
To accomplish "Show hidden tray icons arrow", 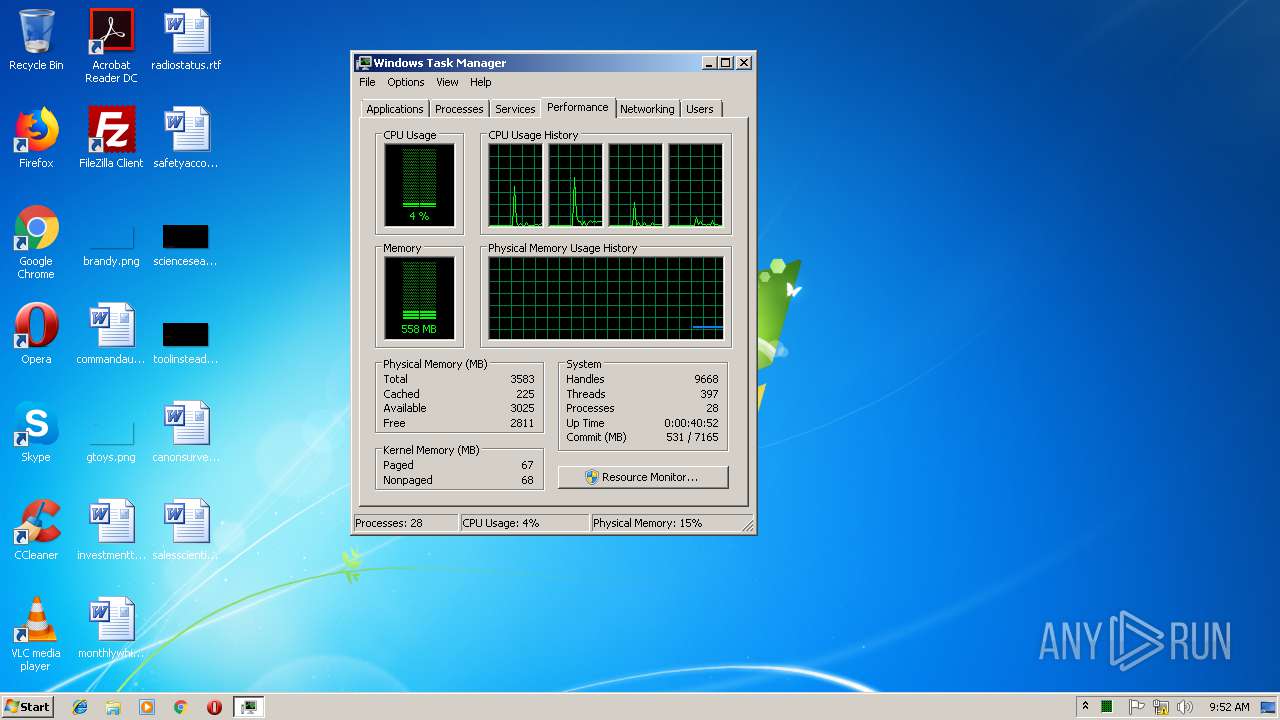I will (1085, 706).
